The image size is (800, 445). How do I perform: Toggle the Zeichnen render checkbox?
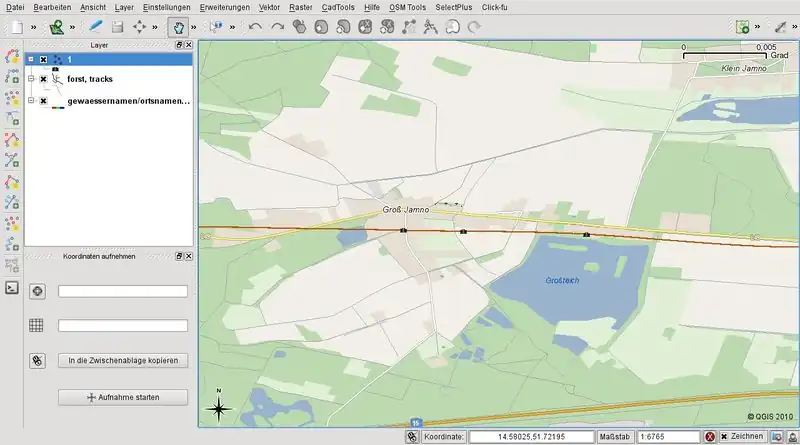coord(724,437)
